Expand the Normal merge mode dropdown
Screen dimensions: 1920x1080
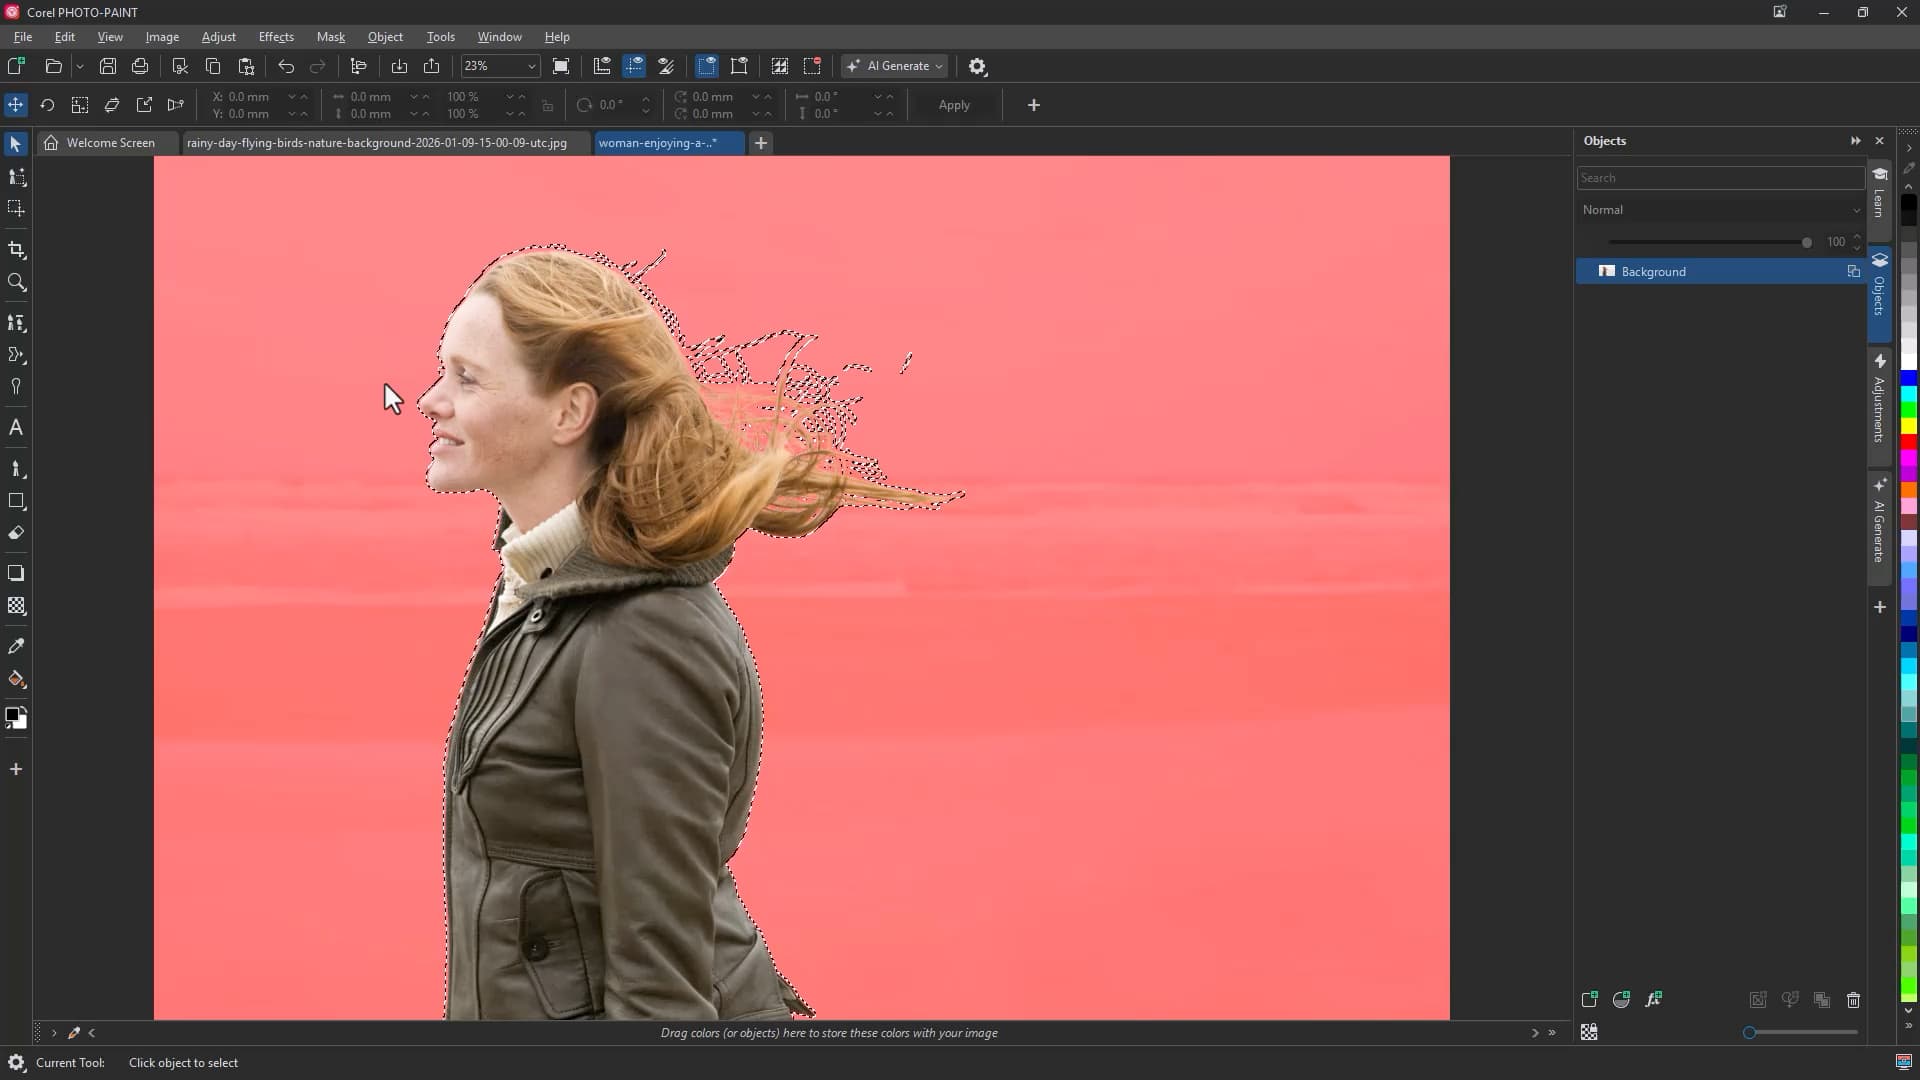coord(1720,210)
